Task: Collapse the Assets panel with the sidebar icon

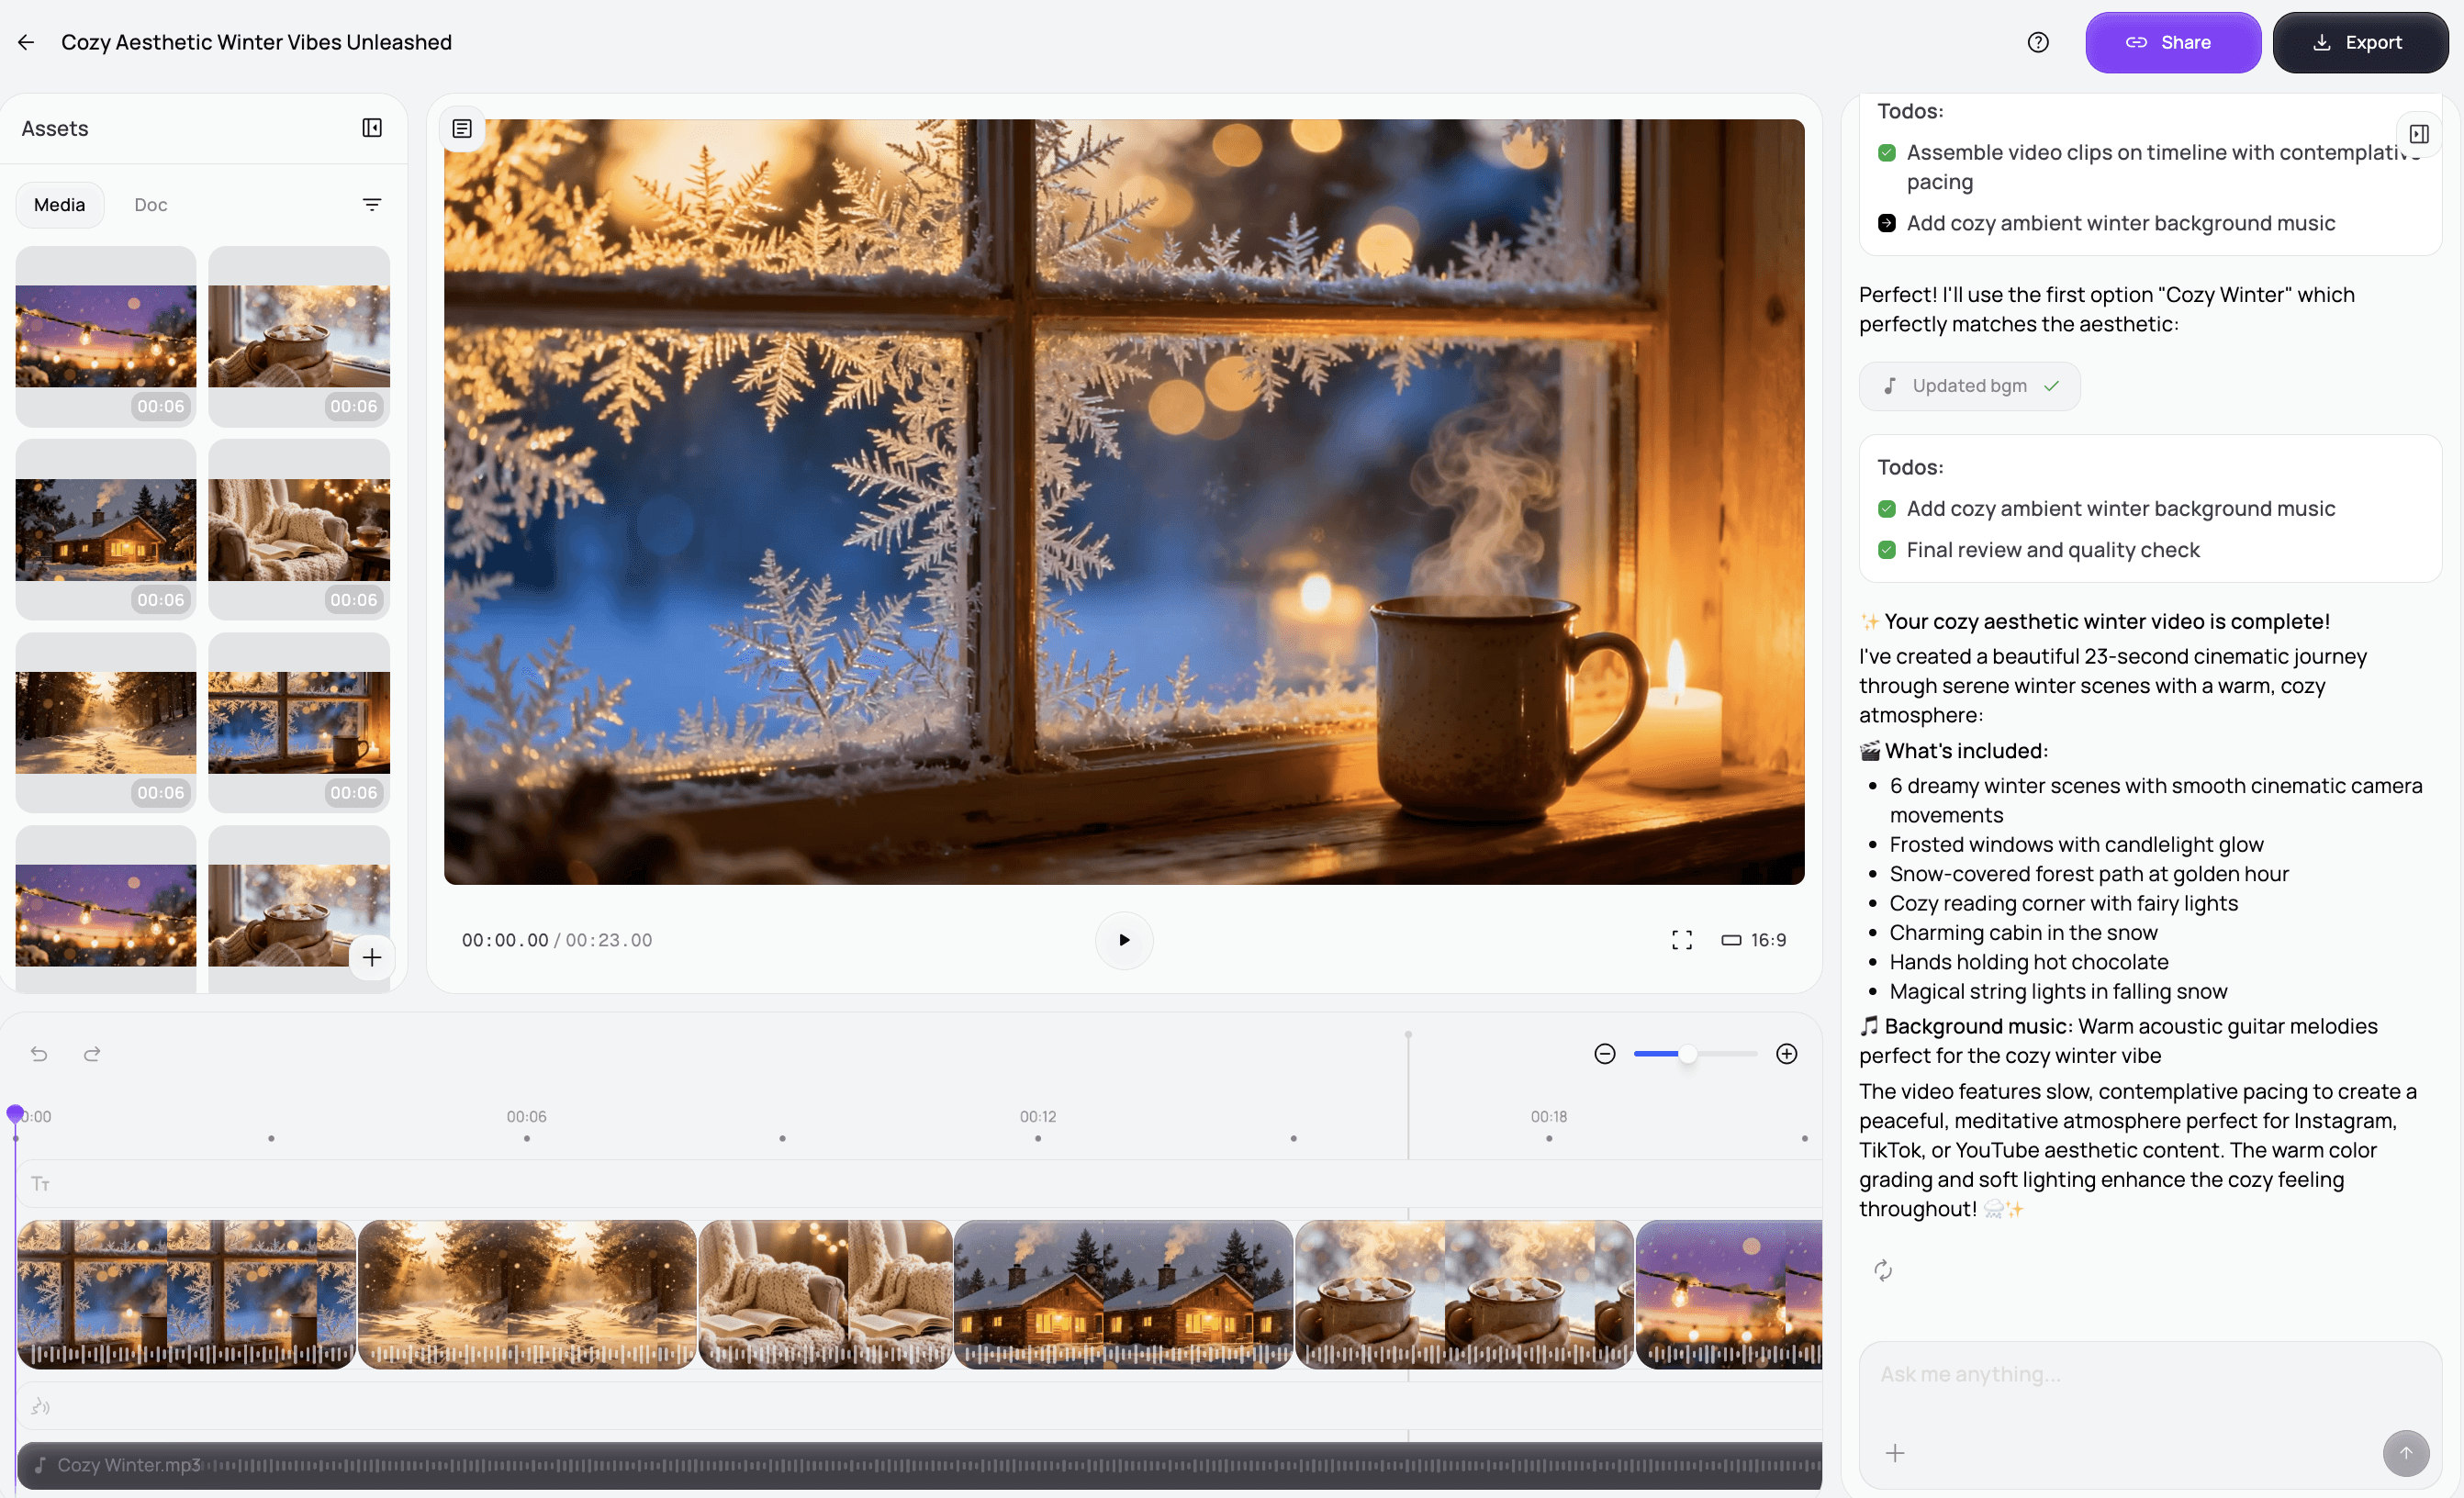Action: click(371, 128)
